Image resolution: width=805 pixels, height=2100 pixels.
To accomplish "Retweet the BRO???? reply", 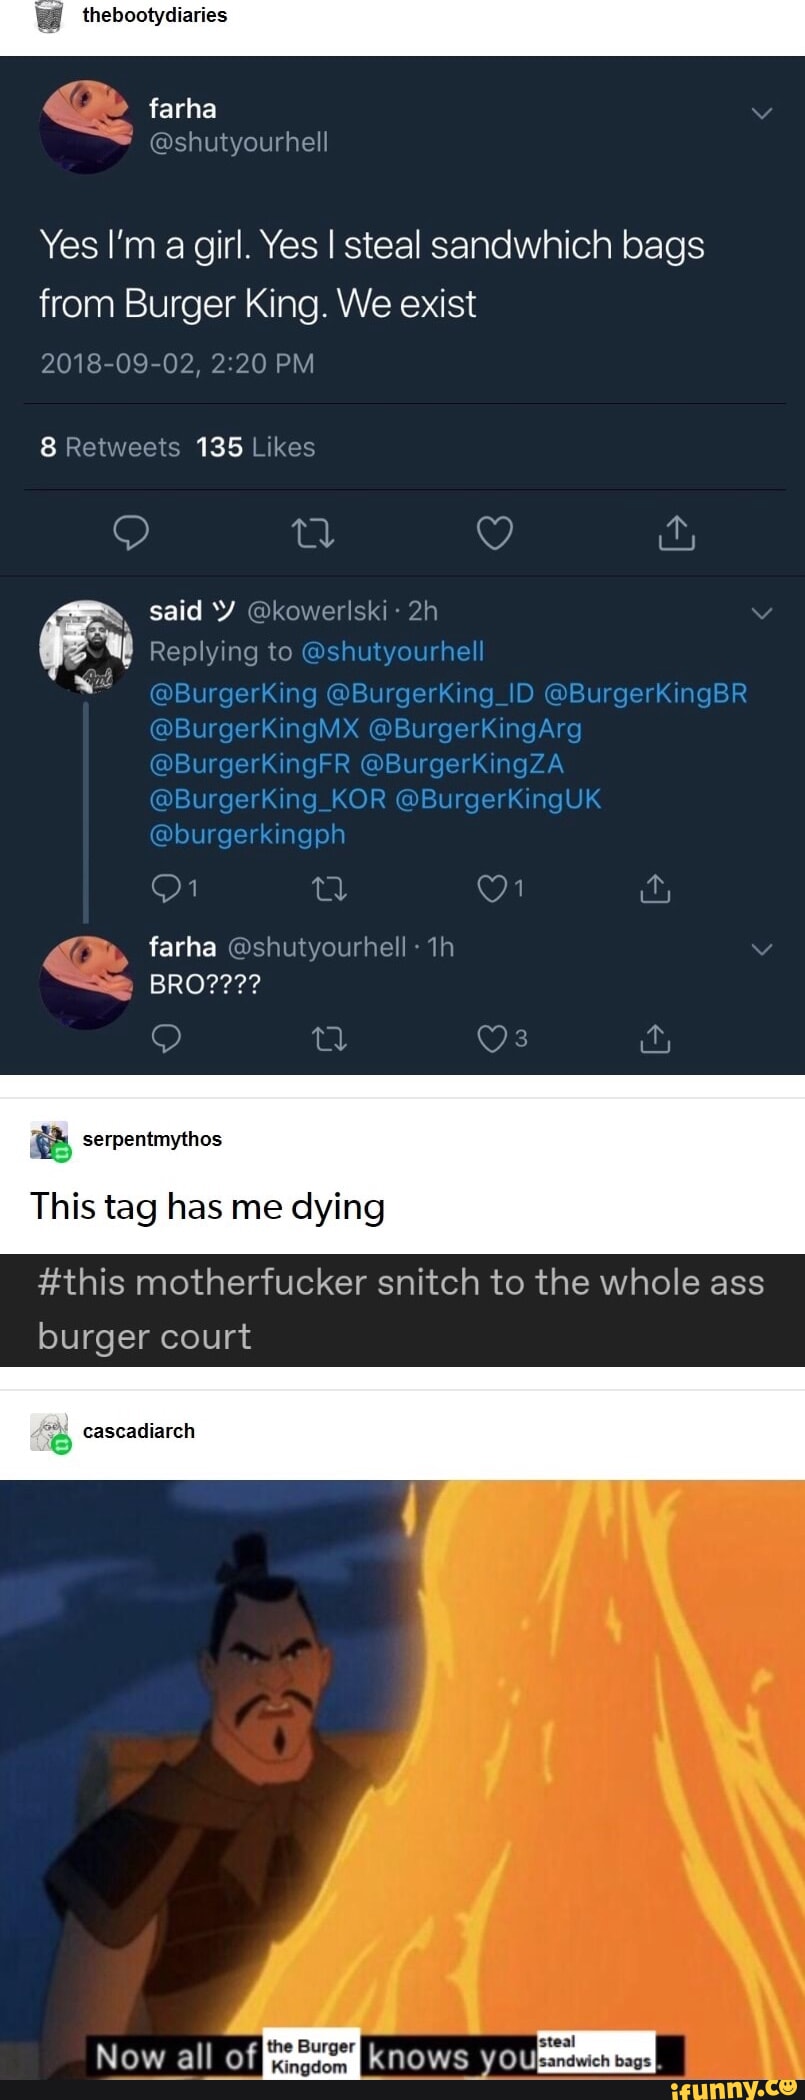I will (x=329, y=1040).
